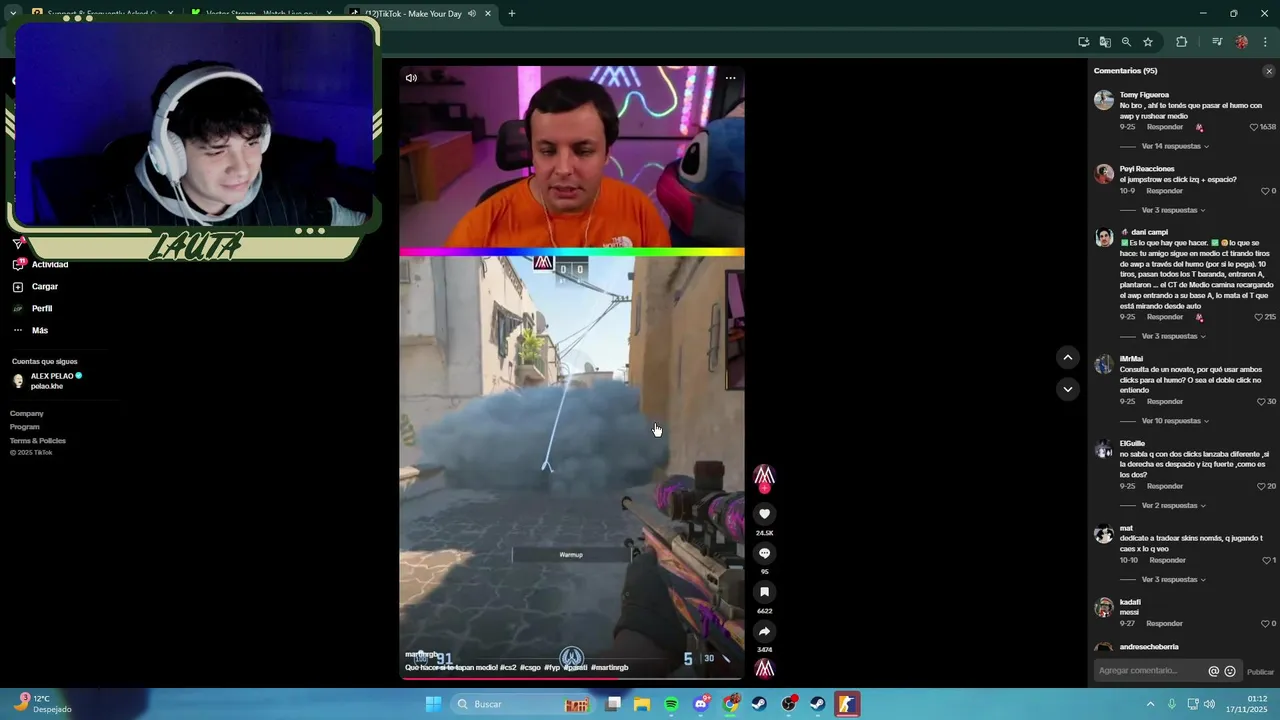Mute tab audio on TikTok tab
Viewport: 1280px width, 720px height.
(472, 14)
